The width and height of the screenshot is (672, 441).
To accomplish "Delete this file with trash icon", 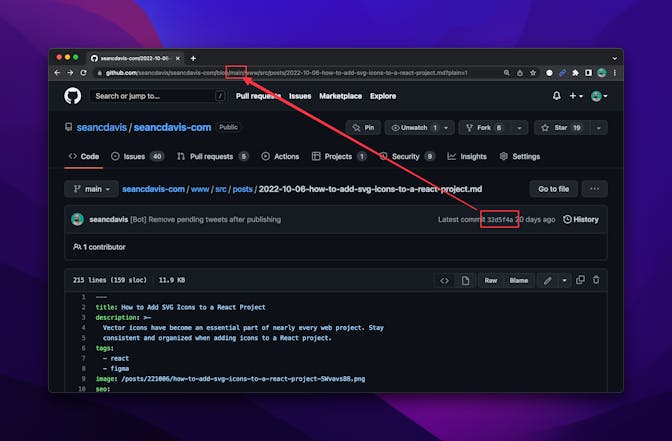I will tap(597, 280).
